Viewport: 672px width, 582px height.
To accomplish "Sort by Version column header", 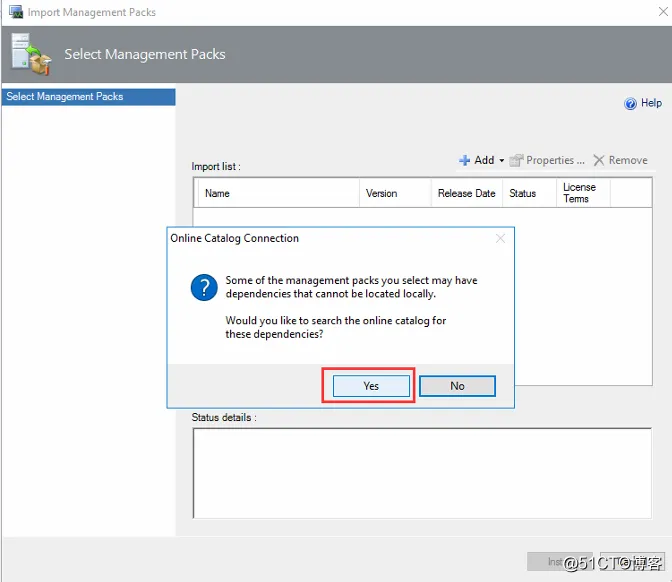I will (x=395, y=193).
